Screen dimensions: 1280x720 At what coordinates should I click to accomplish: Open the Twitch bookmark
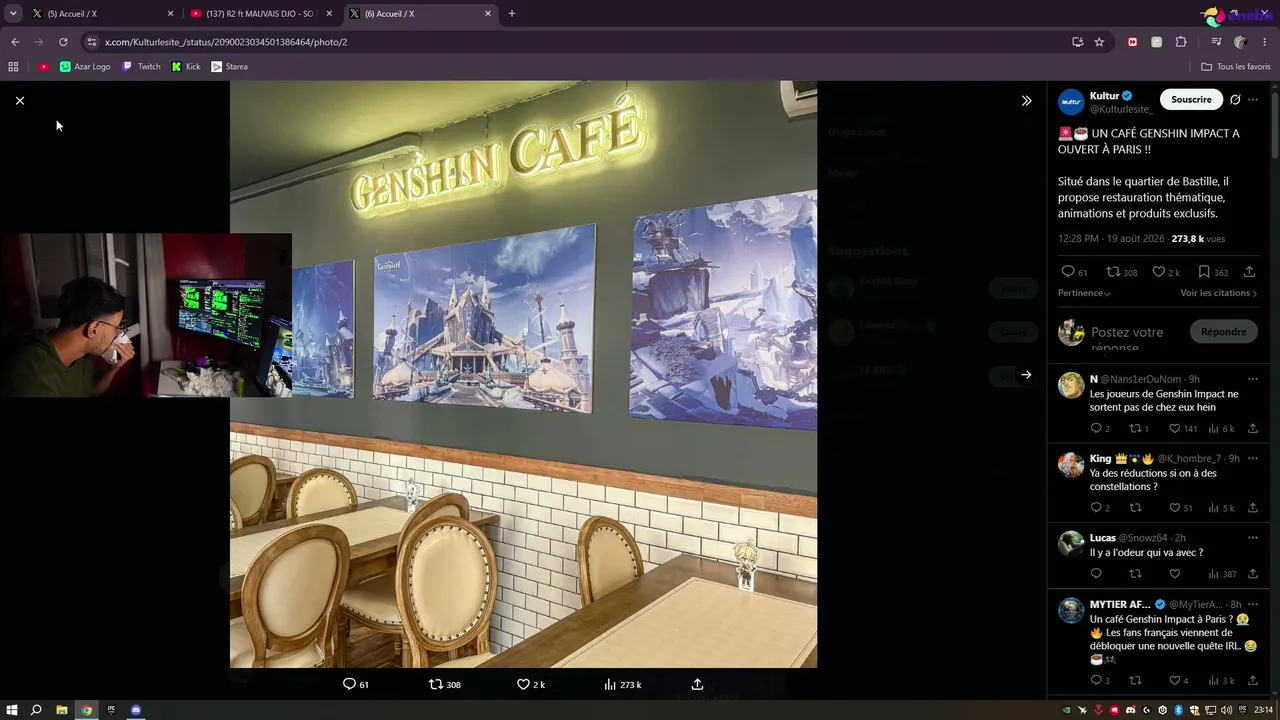click(141, 67)
